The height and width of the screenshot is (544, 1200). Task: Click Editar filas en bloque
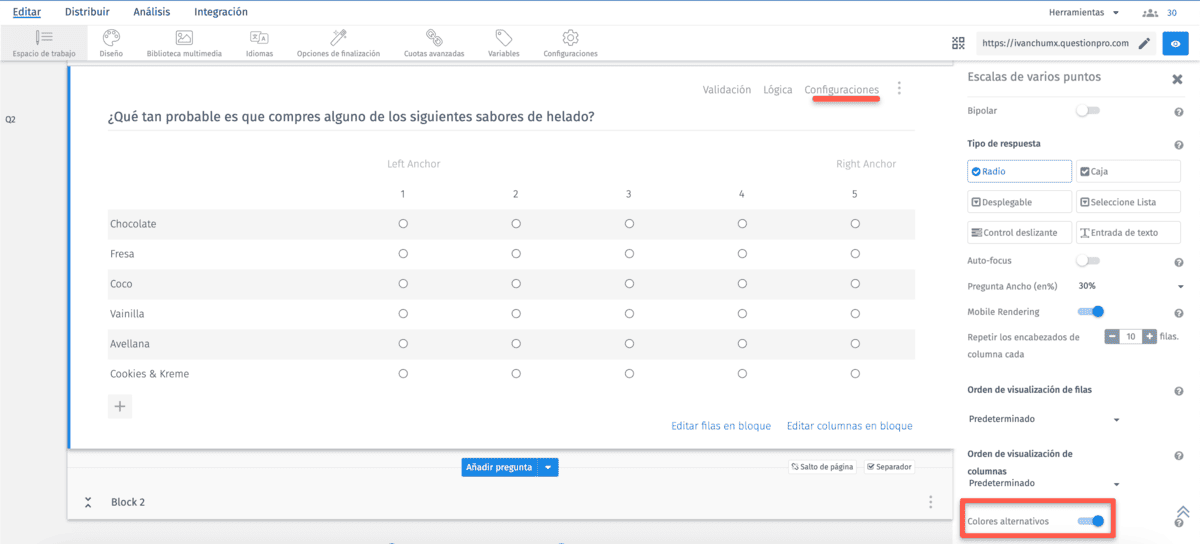721,426
